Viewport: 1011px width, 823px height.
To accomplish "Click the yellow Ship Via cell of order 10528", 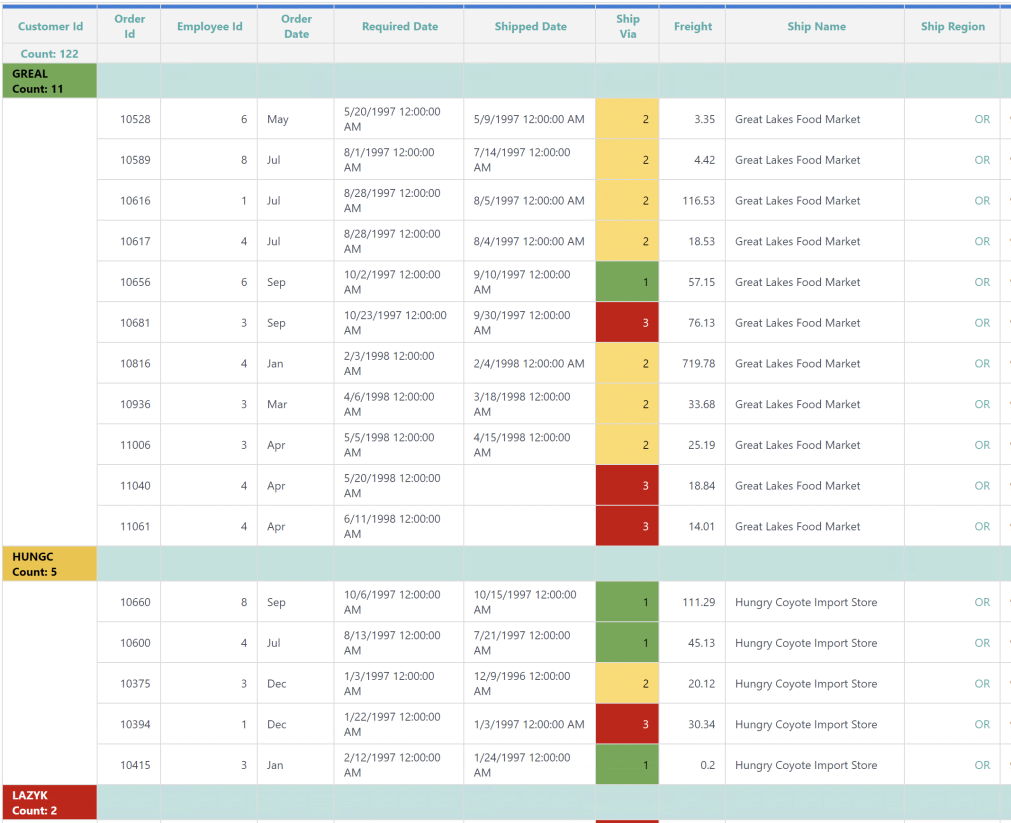I will click(627, 119).
